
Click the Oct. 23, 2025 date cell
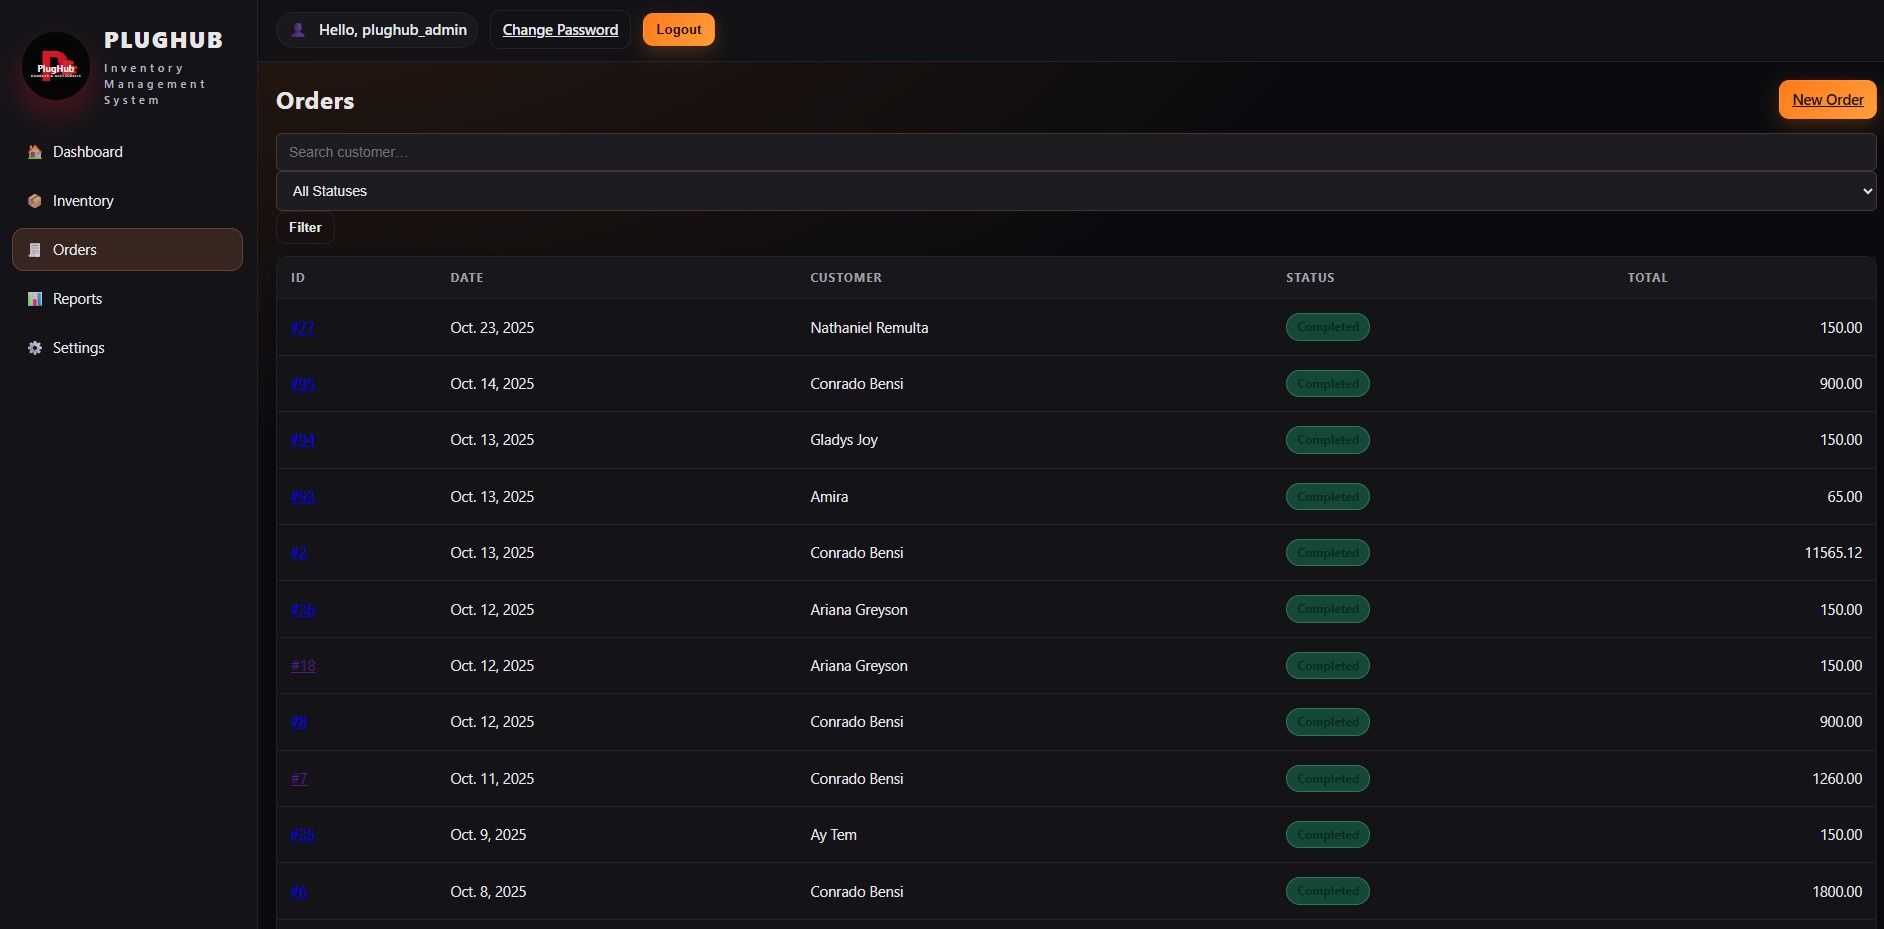click(492, 328)
